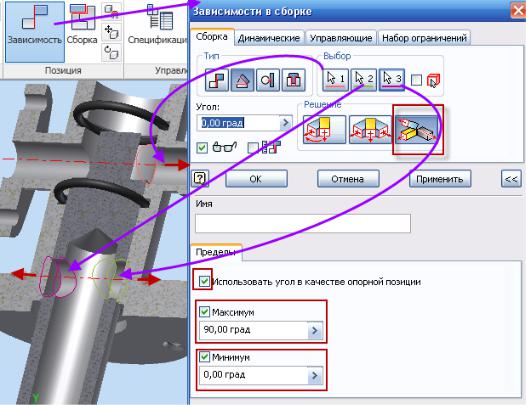Click the pick part first cube icon
Image resolution: width=526 pixels, height=405 pixels.
click(433, 81)
